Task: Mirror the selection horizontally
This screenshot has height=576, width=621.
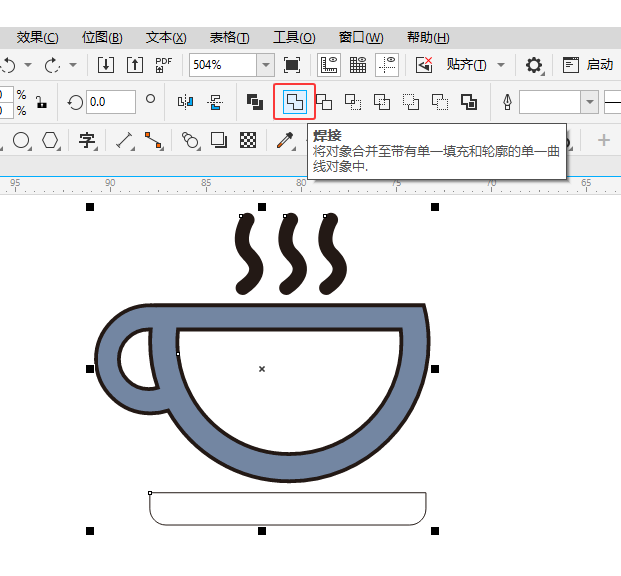Action: coord(185,102)
